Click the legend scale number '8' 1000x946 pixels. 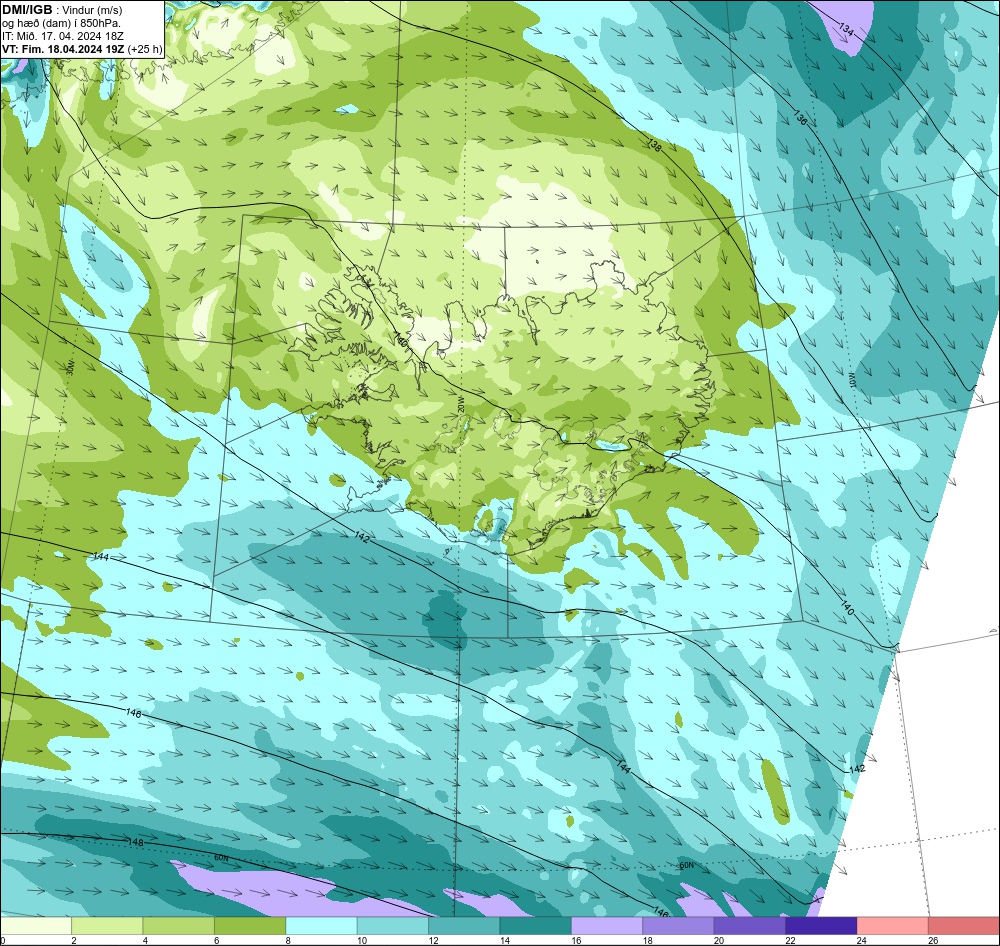tap(288, 940)
